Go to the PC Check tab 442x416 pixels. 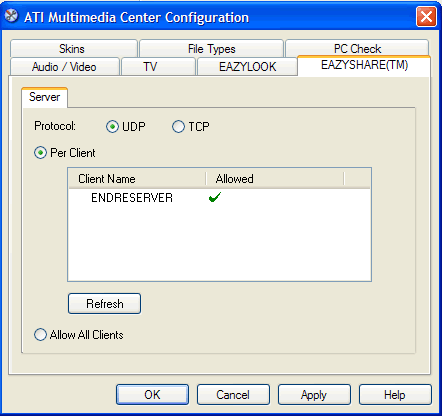[357, 48]
